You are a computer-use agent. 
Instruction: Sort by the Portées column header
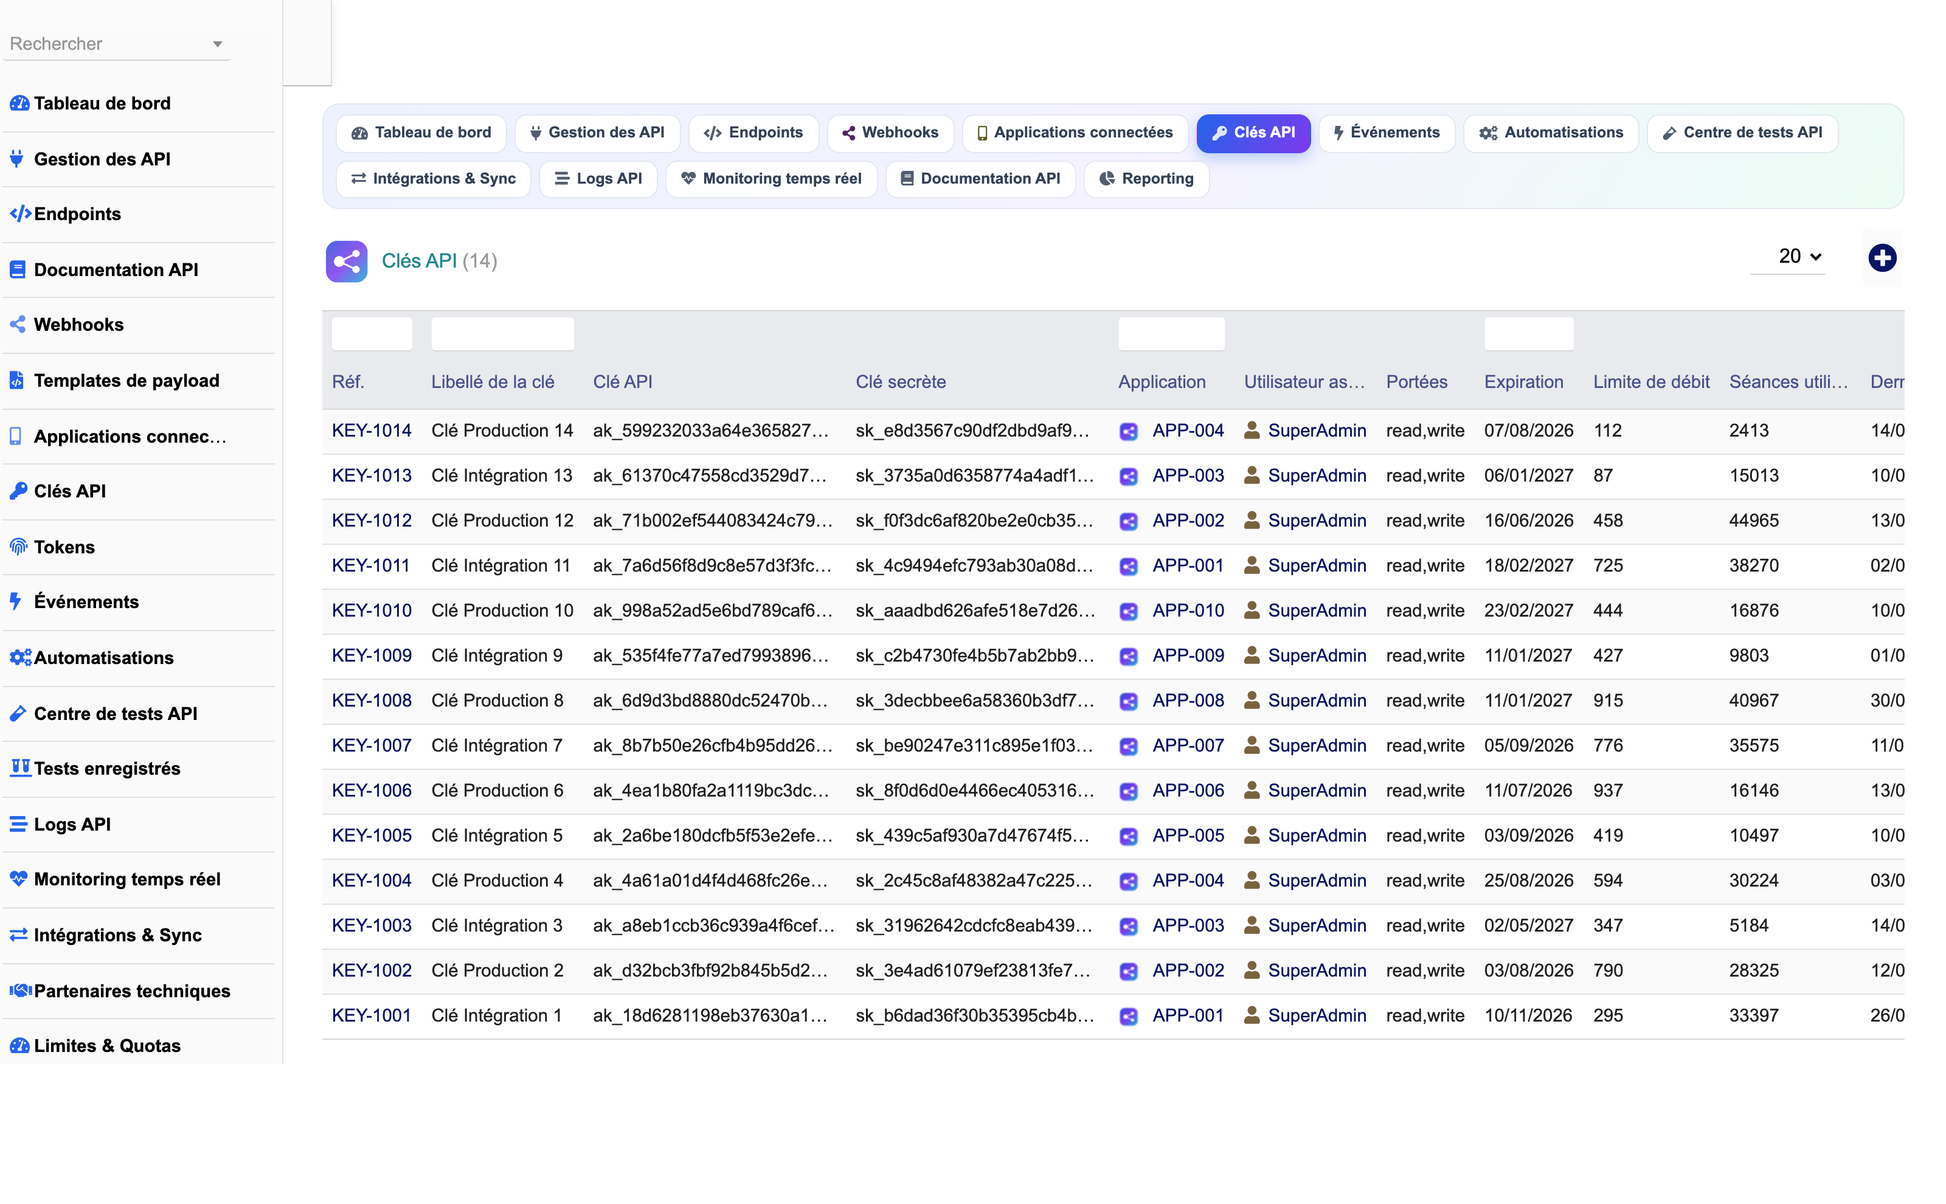[x=1416, y=382]
